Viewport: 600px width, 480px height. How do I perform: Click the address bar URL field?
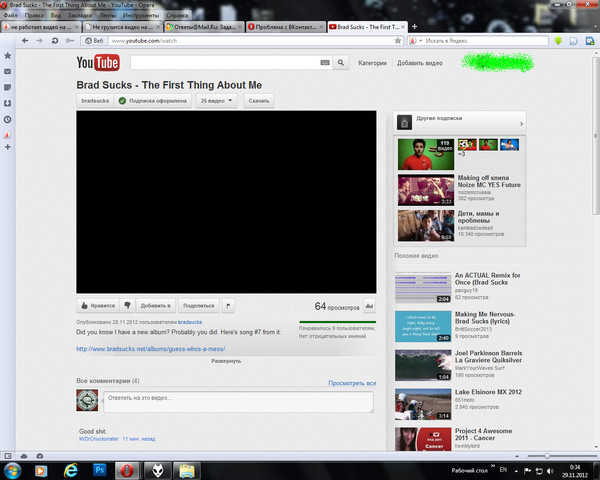[251, 41]
